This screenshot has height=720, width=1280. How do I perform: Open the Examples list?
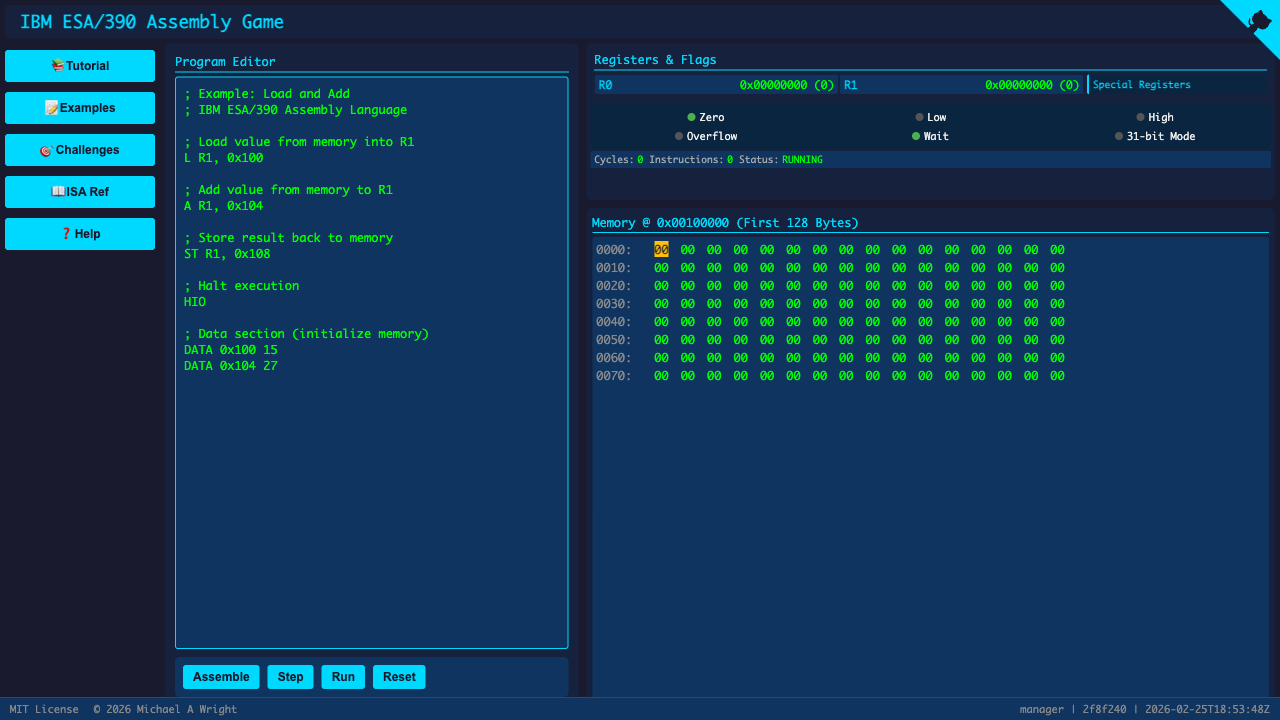pos(80,108)
